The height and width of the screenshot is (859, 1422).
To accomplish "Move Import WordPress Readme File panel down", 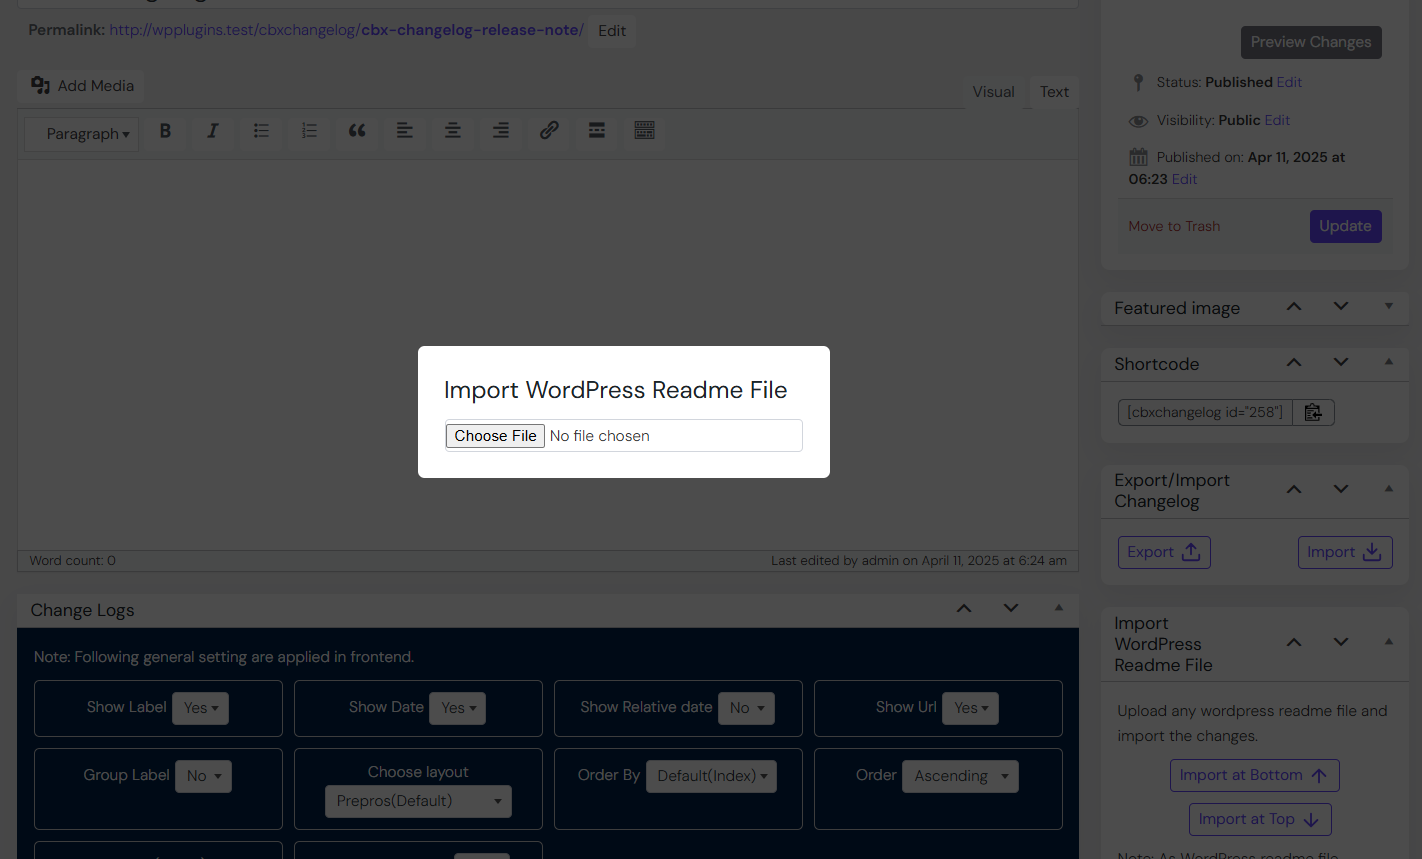I will 1341,643.
